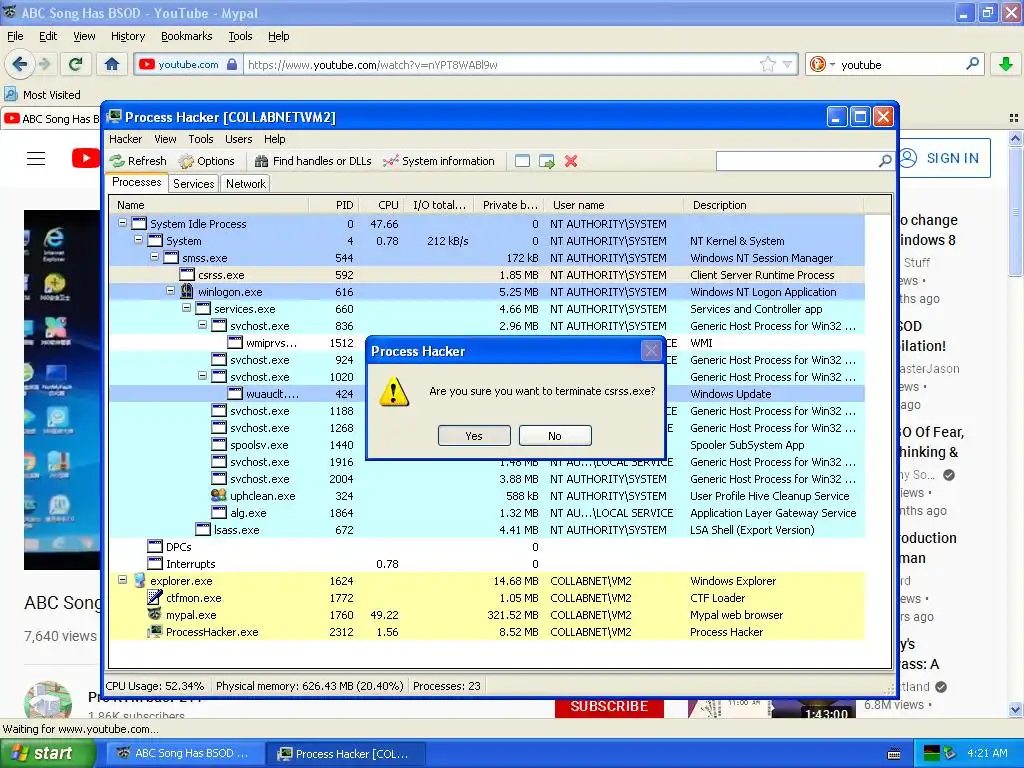Collapse the System process node
The width and height of the screenshot is (1024, 768).
pyautogui.click(x=138, y=240)
